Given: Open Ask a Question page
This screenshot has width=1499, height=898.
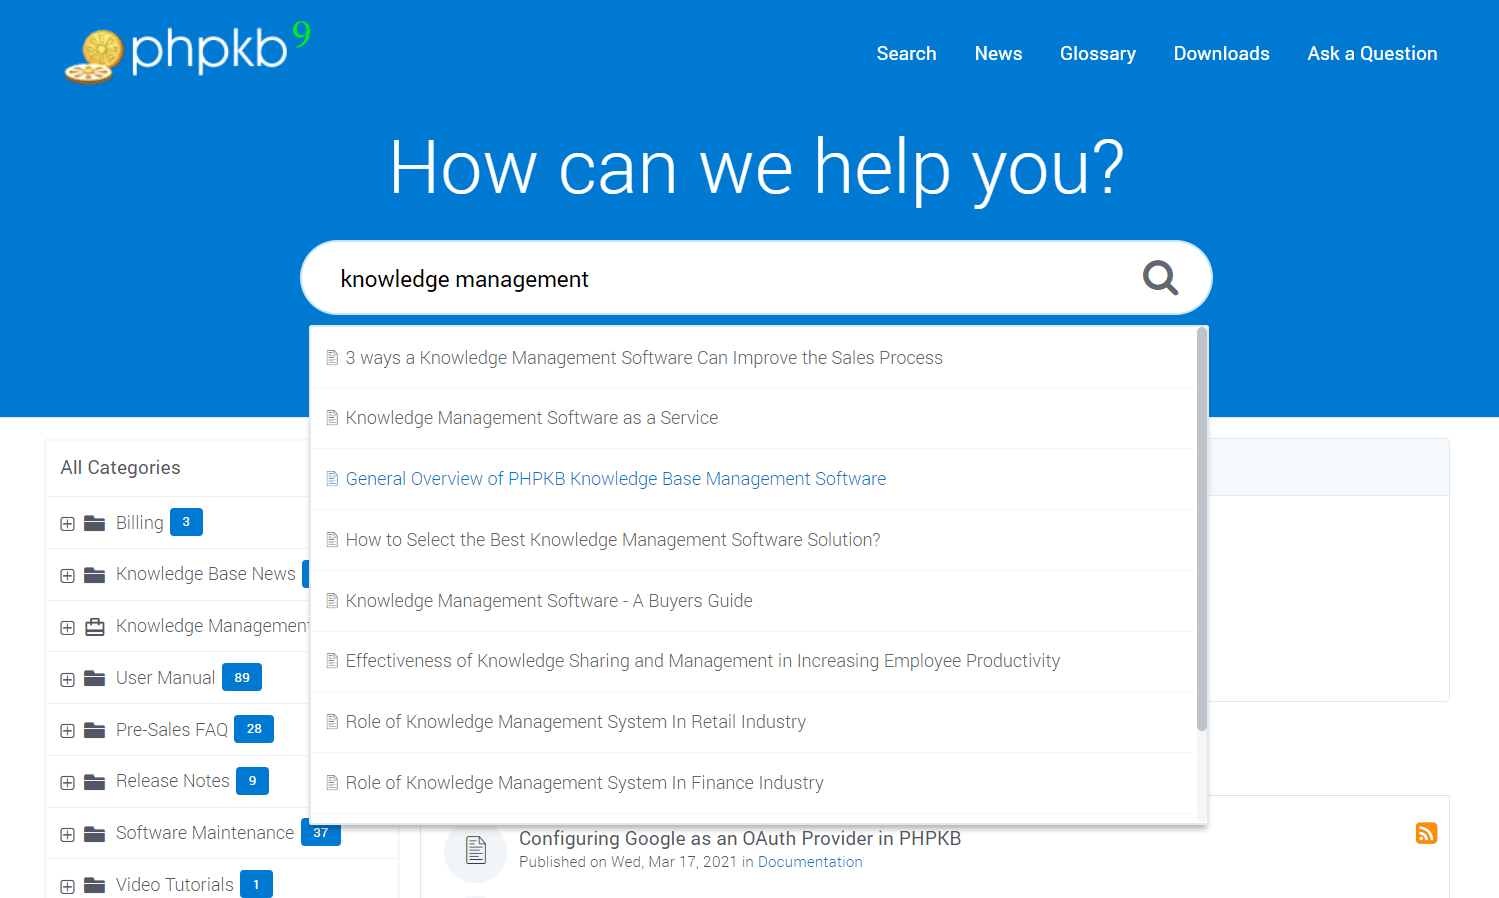Looking at the screenshot, I should [x=1372, y=54].
